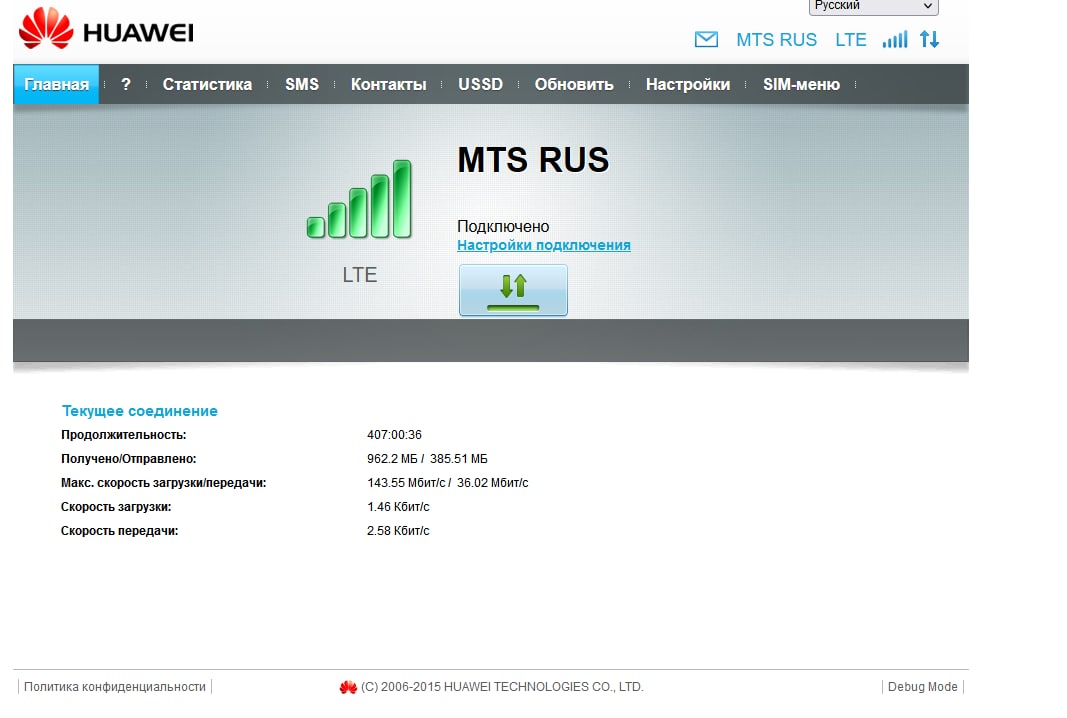Click the LTE network type in header
1067x718 pixels.
click(851, 40)
